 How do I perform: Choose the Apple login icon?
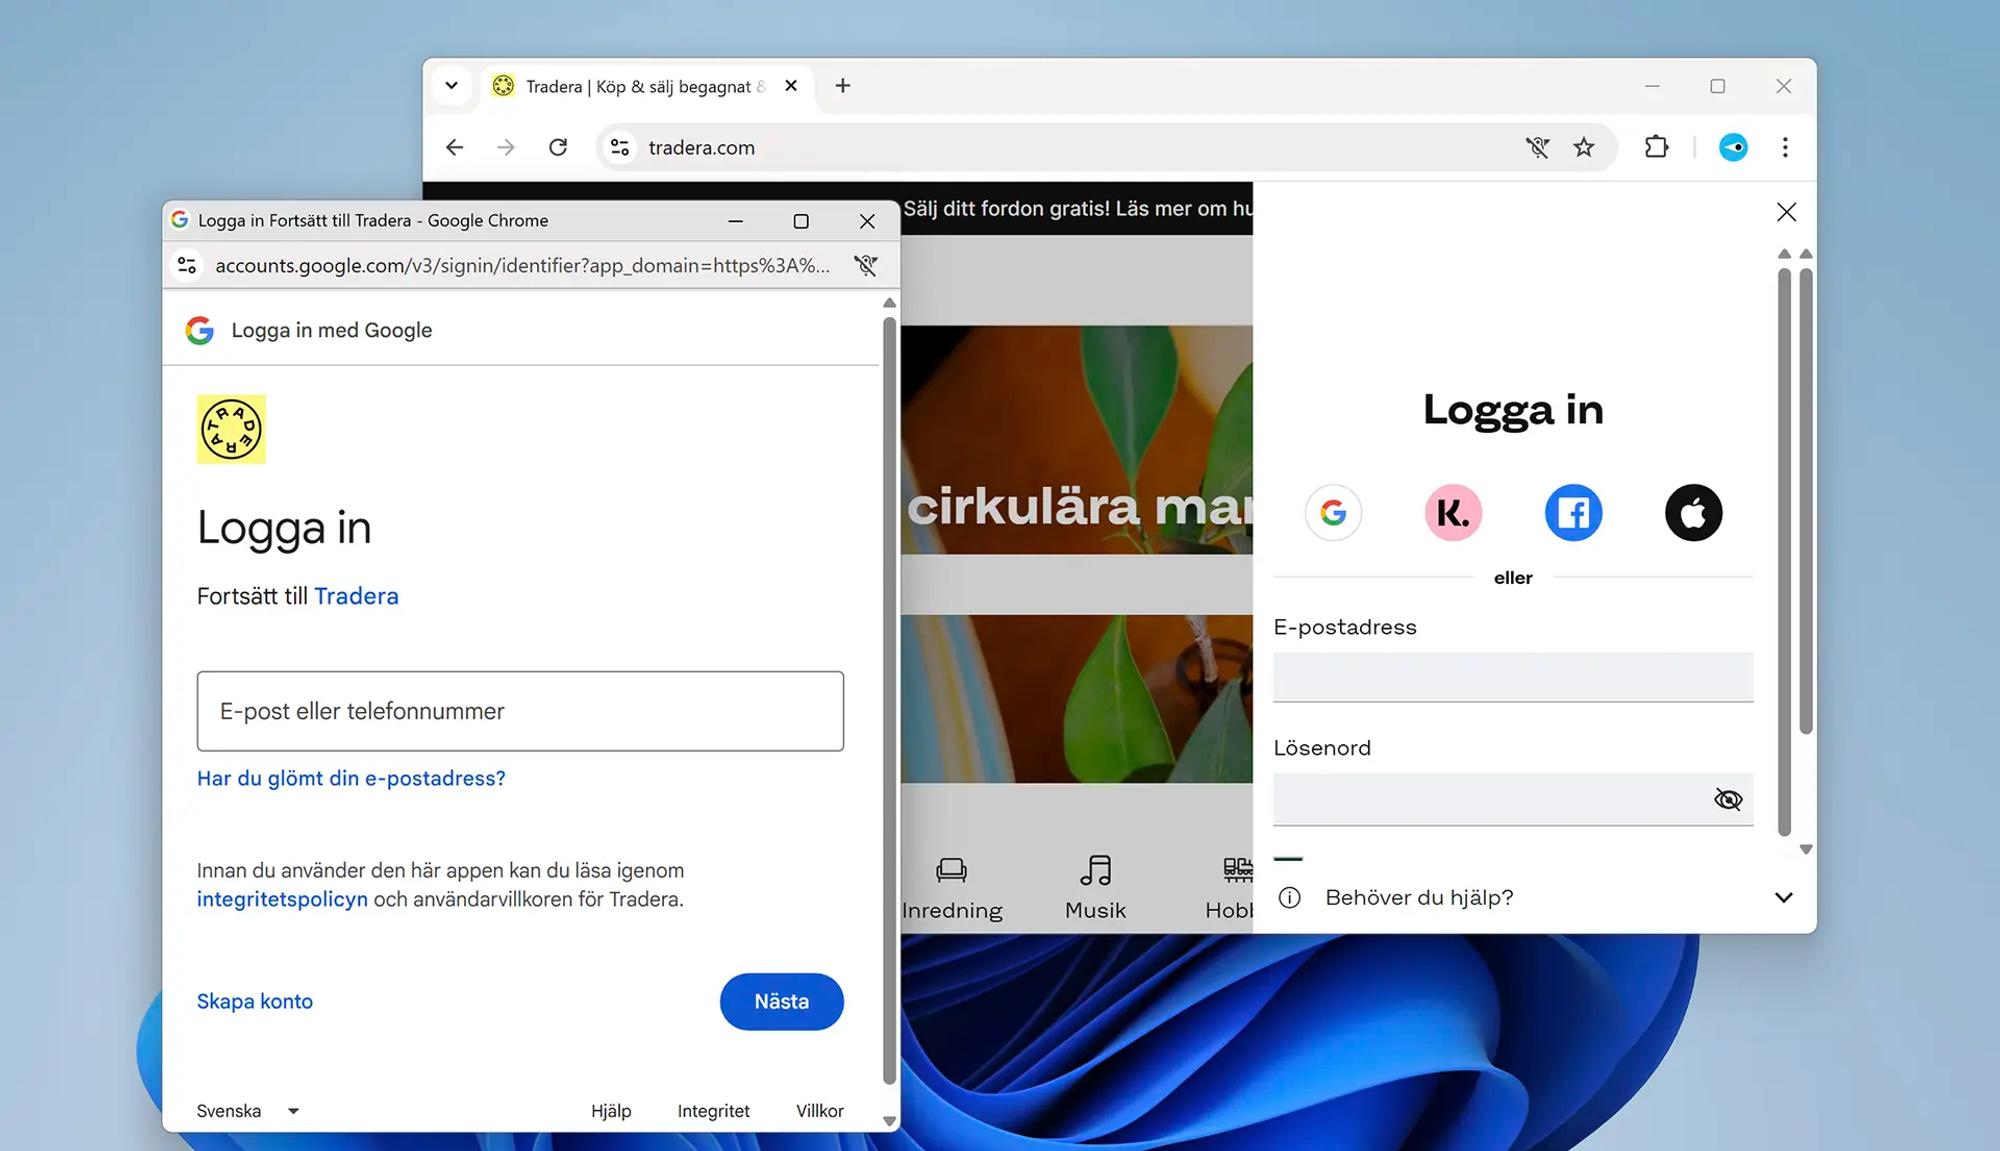[1693, 513]
